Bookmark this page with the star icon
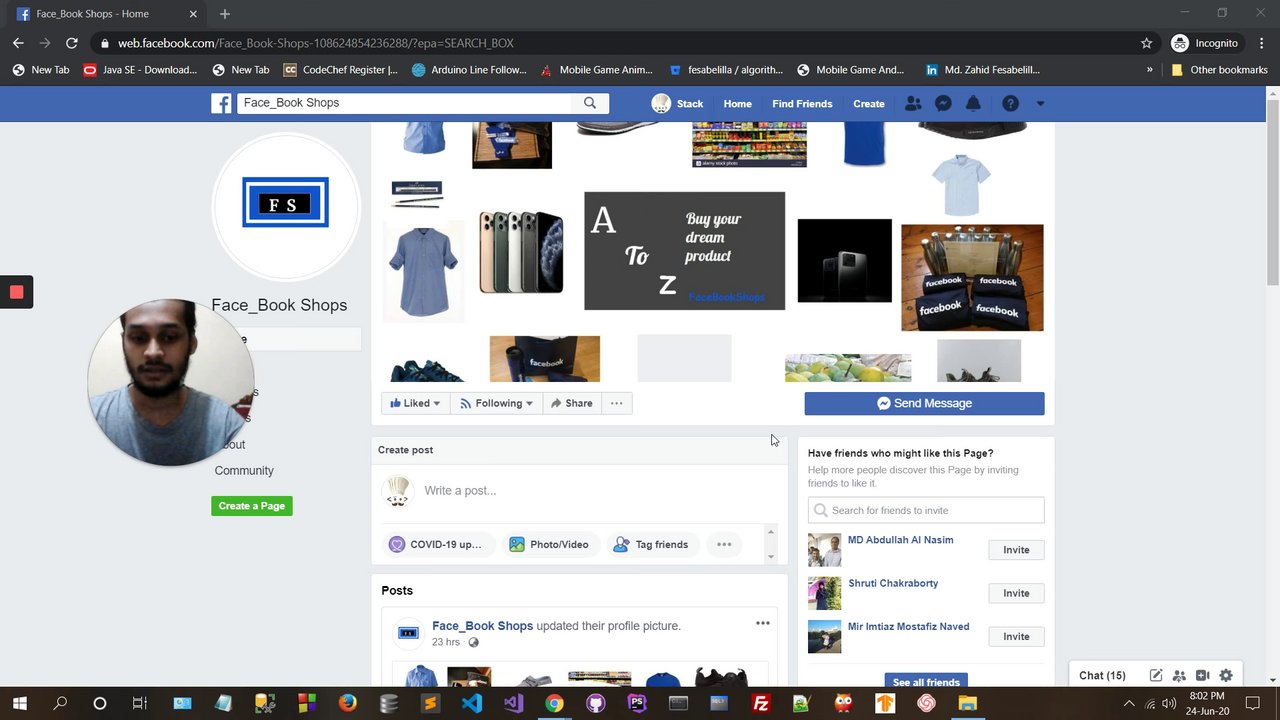 tap(1146, 43)
